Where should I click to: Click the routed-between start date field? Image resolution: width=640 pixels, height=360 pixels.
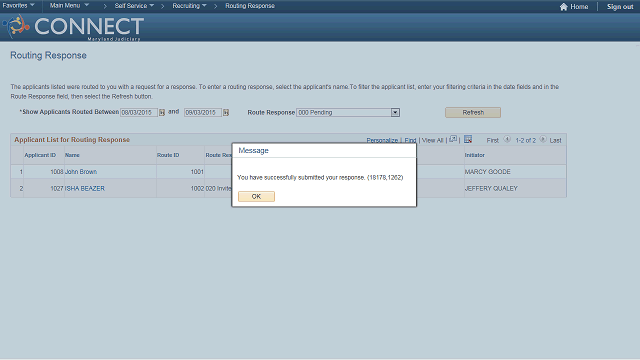coord(139,112)
